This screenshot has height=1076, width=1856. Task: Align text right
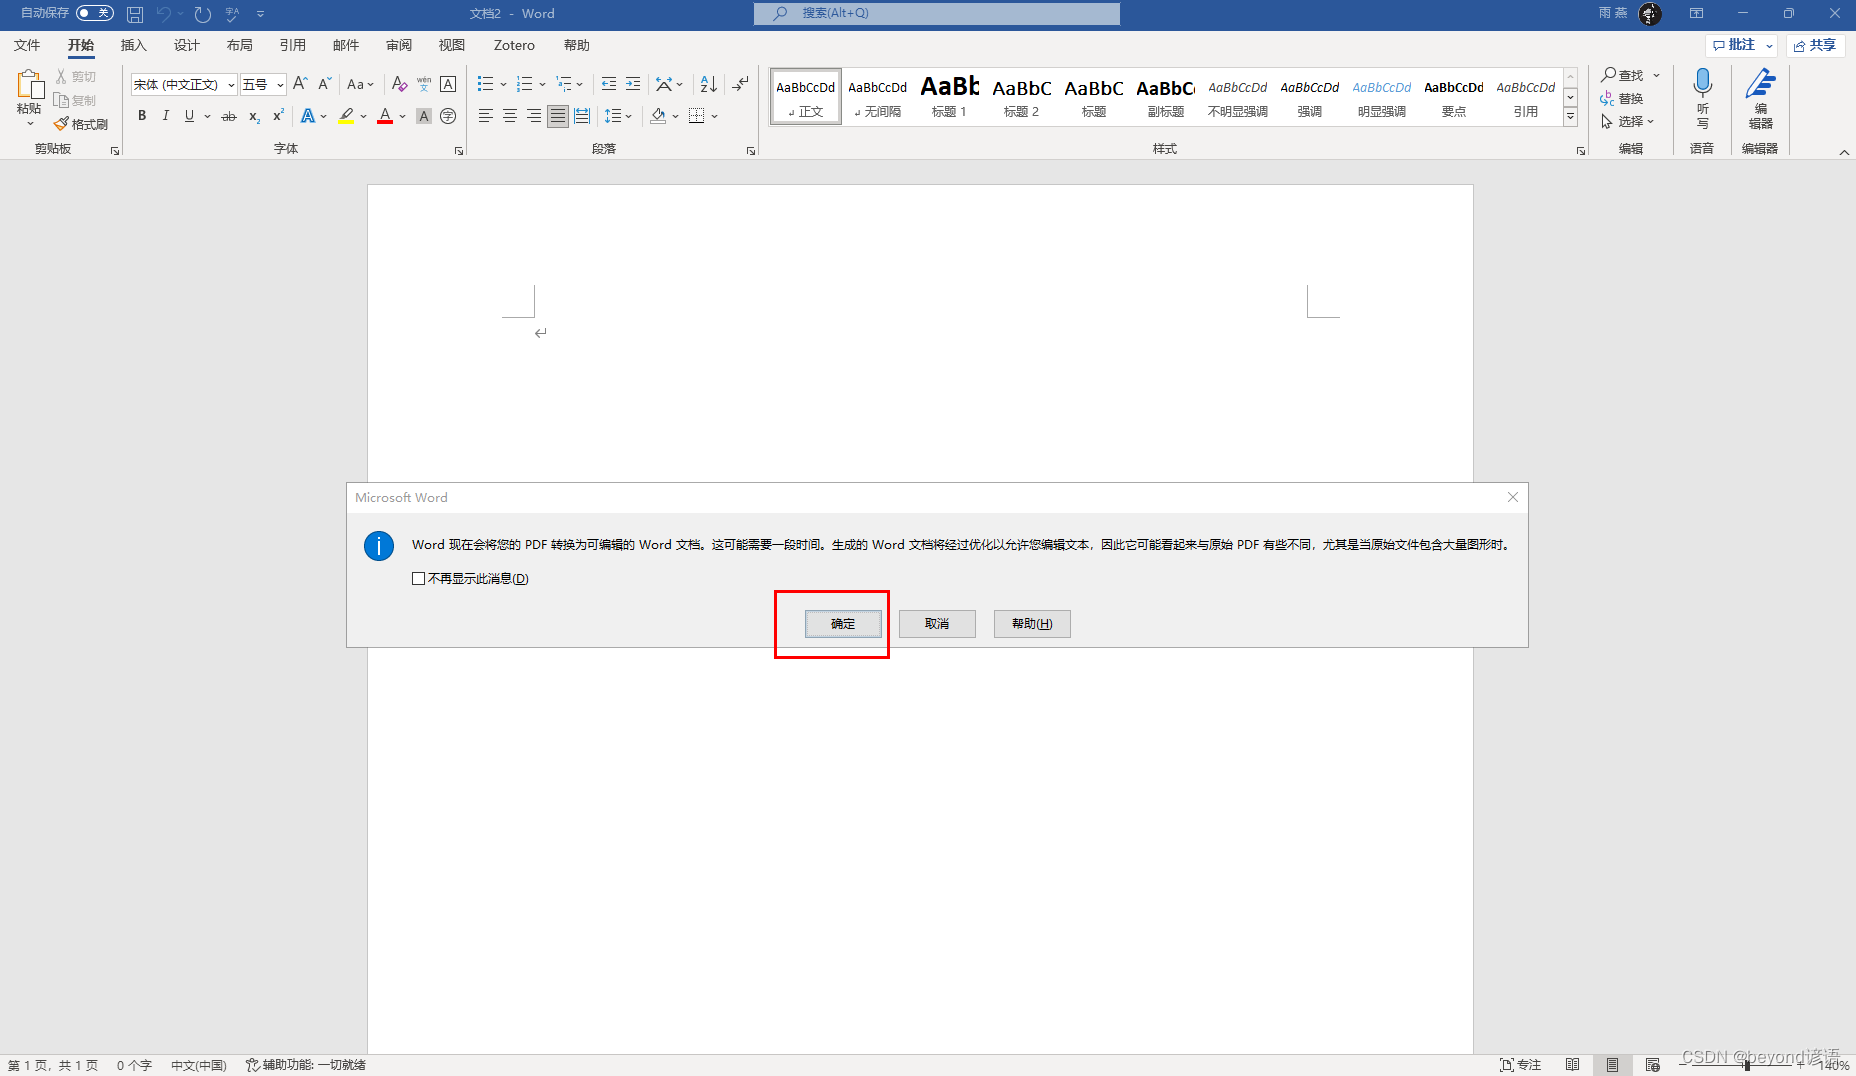point(534,116)
